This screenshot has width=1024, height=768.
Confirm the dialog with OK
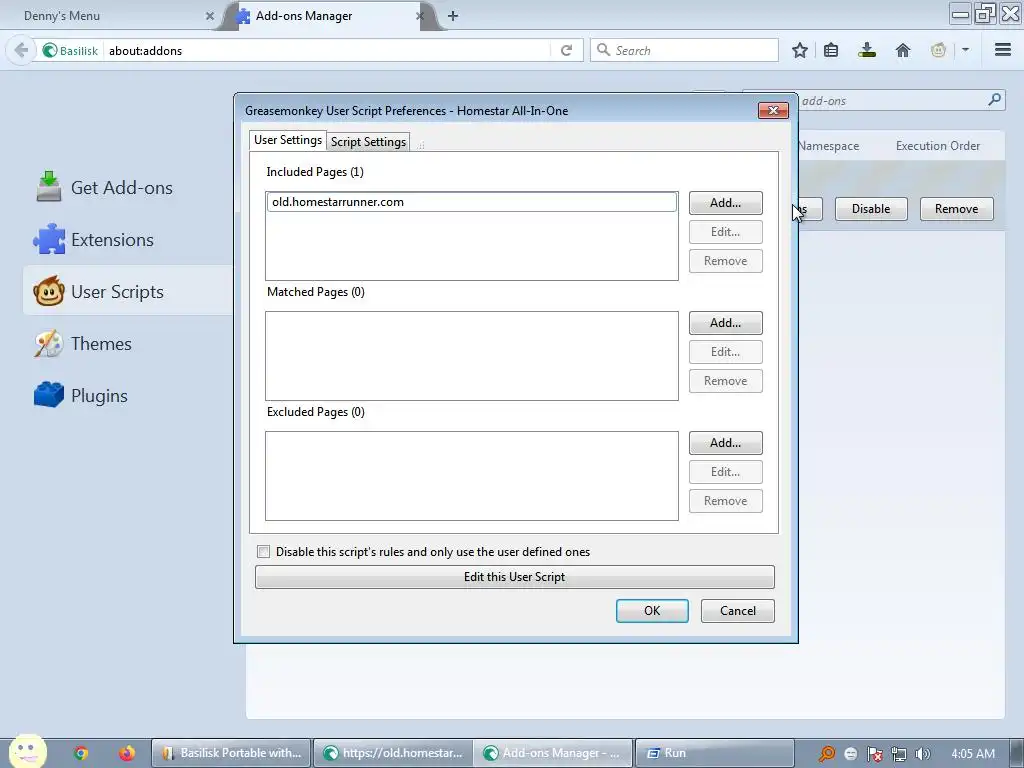652,611
